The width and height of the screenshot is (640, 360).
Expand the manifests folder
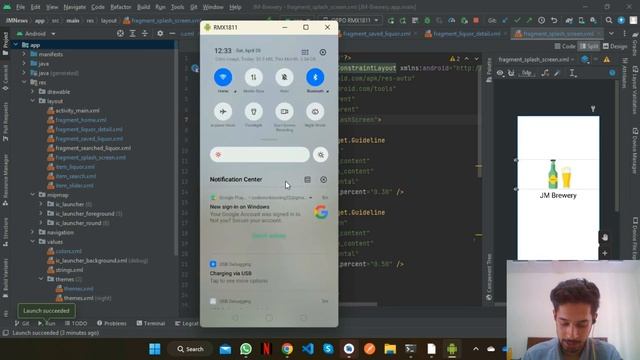(24, 54)
